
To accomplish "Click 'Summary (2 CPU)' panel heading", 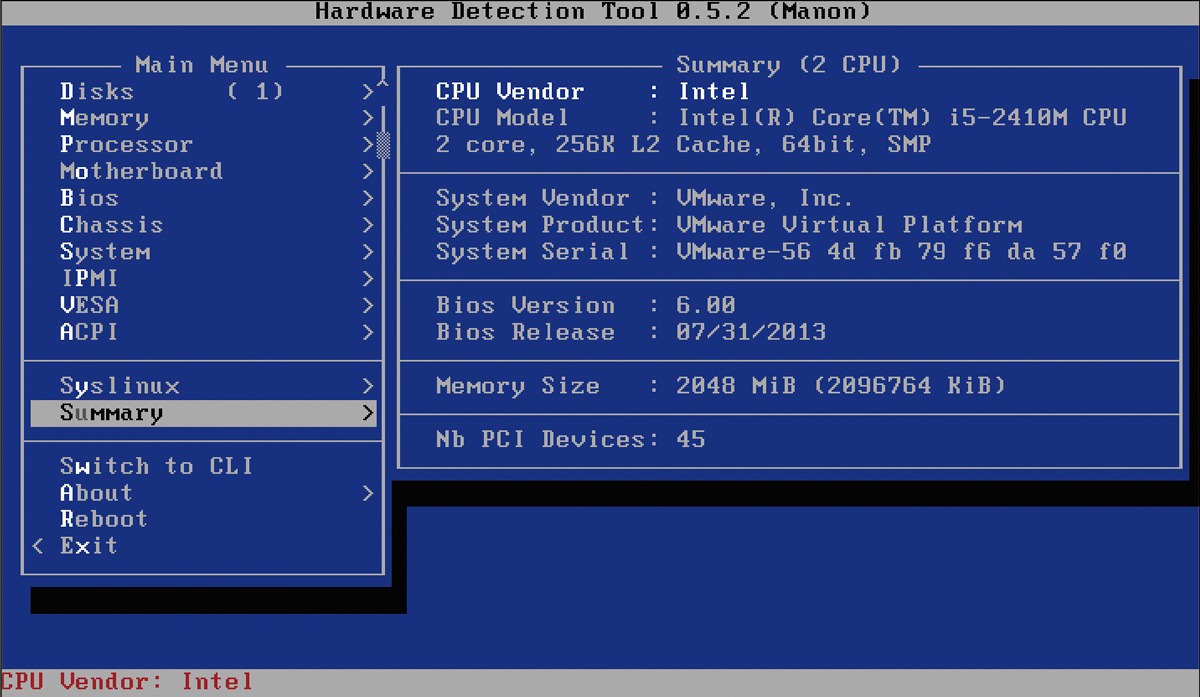I will (x=789, y=65).
